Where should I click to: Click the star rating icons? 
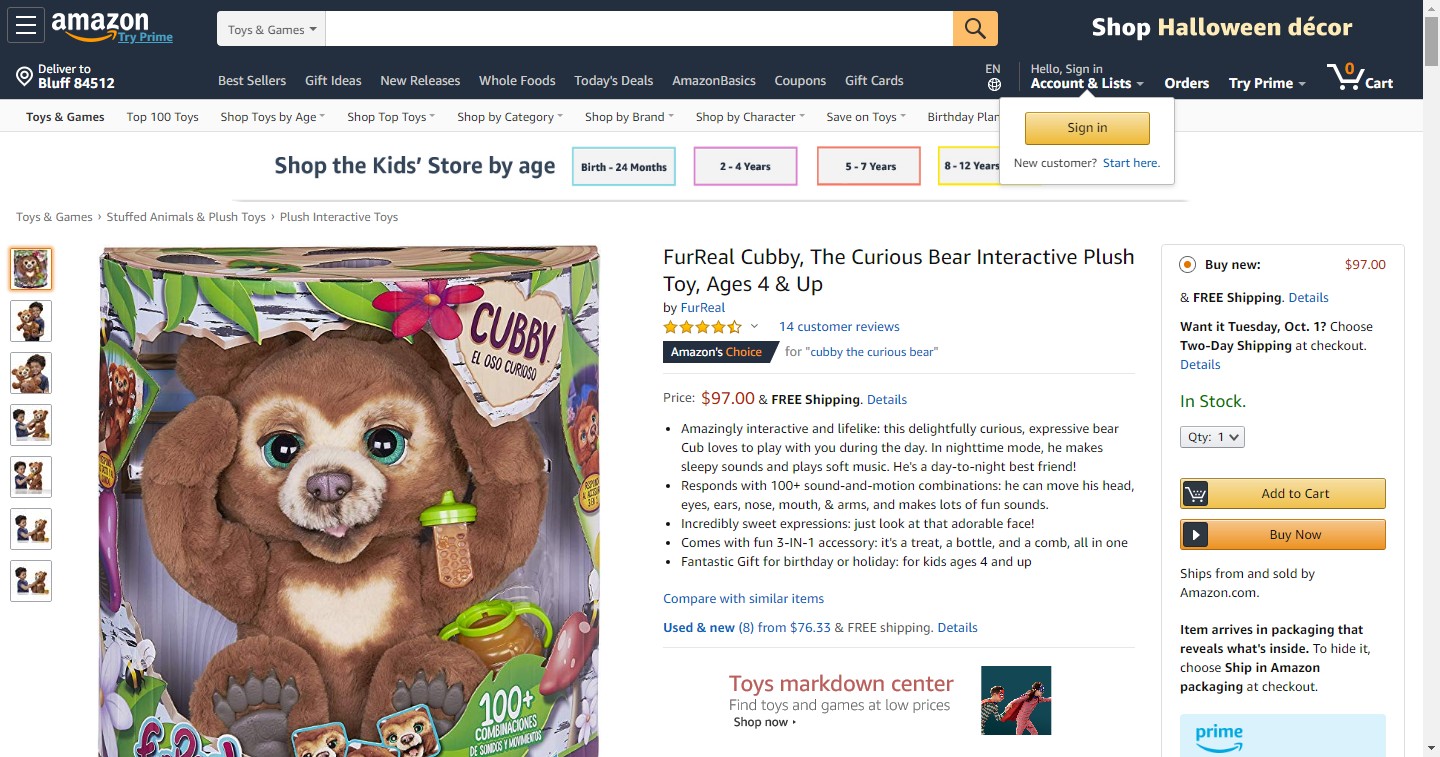click(702, 327)
